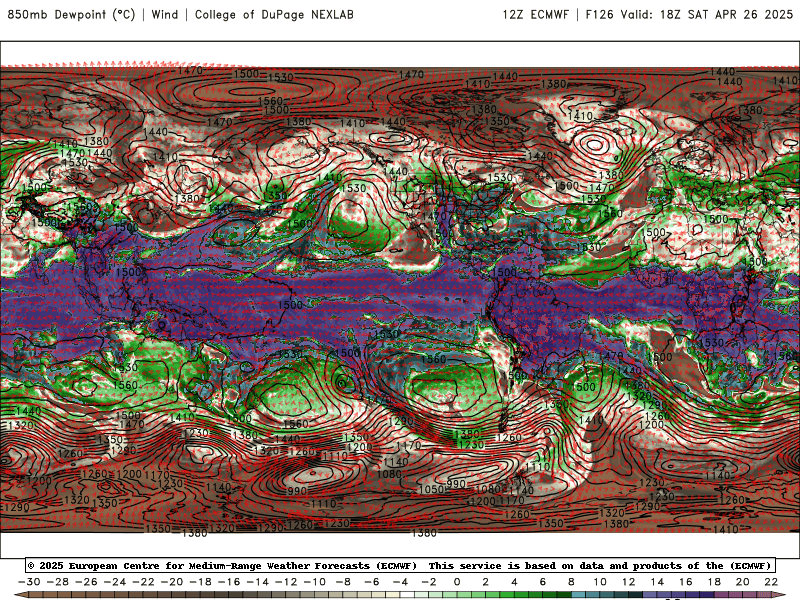Click the '1050' contour label on the map
The height and width of the screenshot is (600, 800).
point(431,489)
